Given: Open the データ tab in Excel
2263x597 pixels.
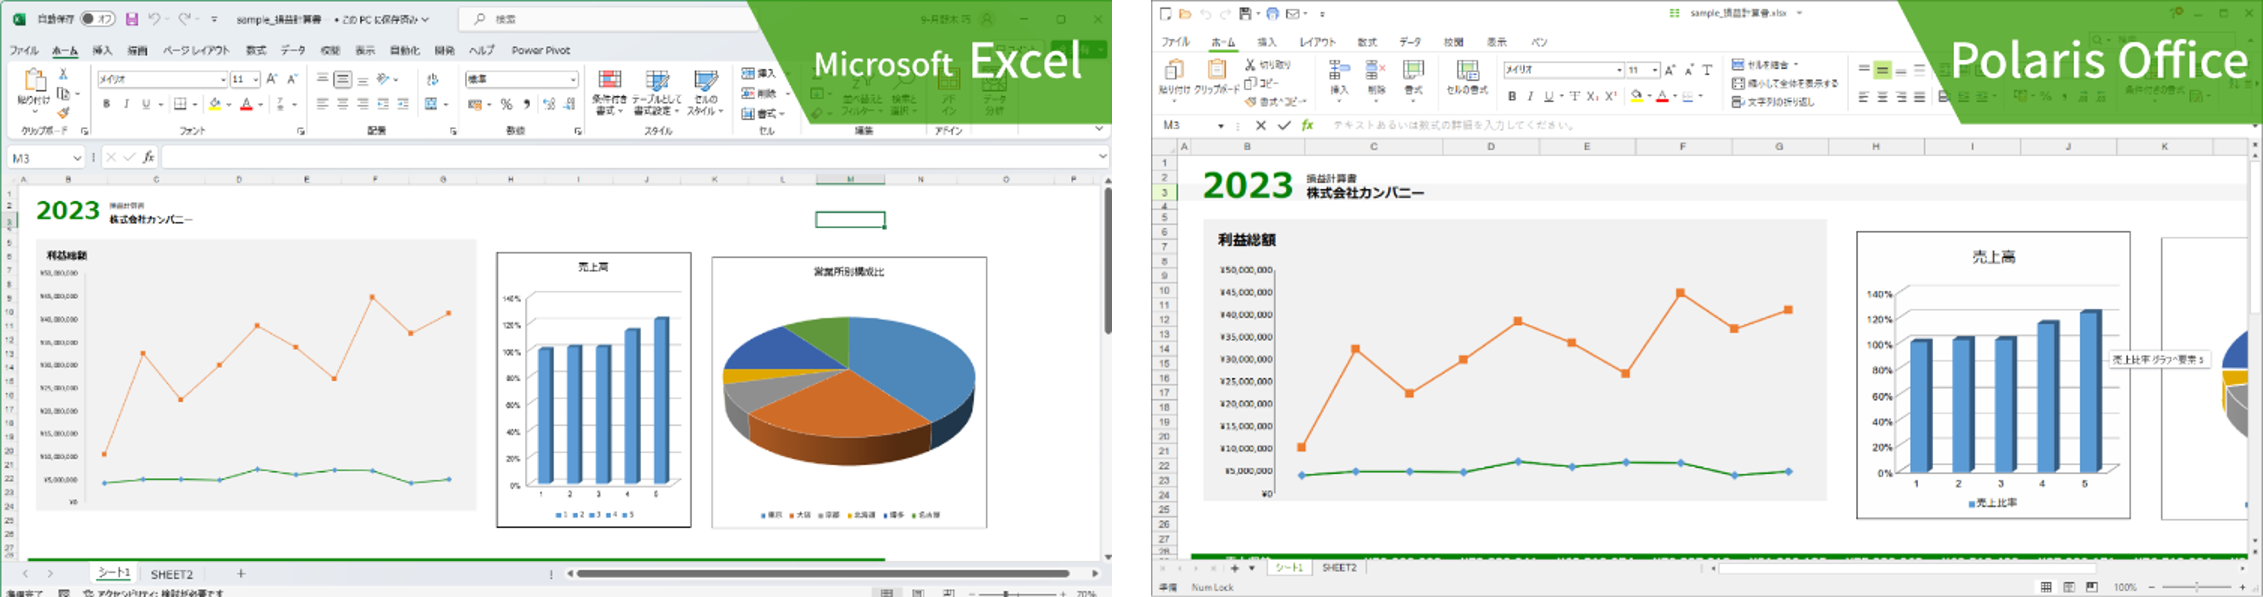Looking at the screenshot, I should tap(293, 50).
